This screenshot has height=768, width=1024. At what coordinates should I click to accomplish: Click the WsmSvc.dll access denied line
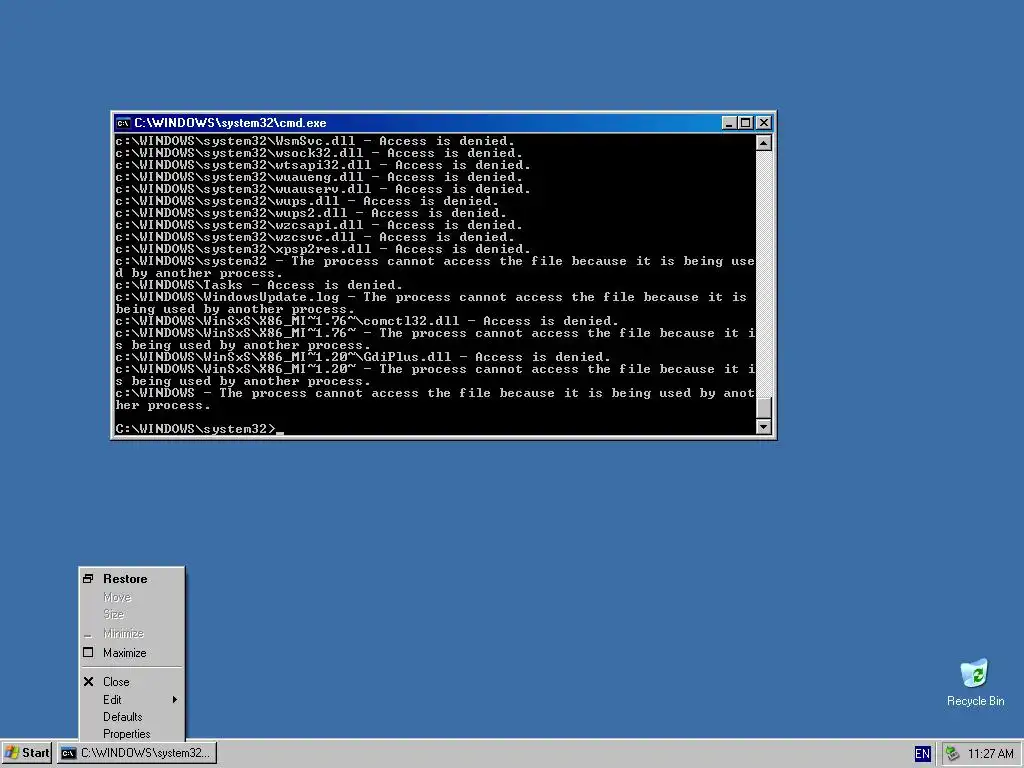[x=315, y=141]
